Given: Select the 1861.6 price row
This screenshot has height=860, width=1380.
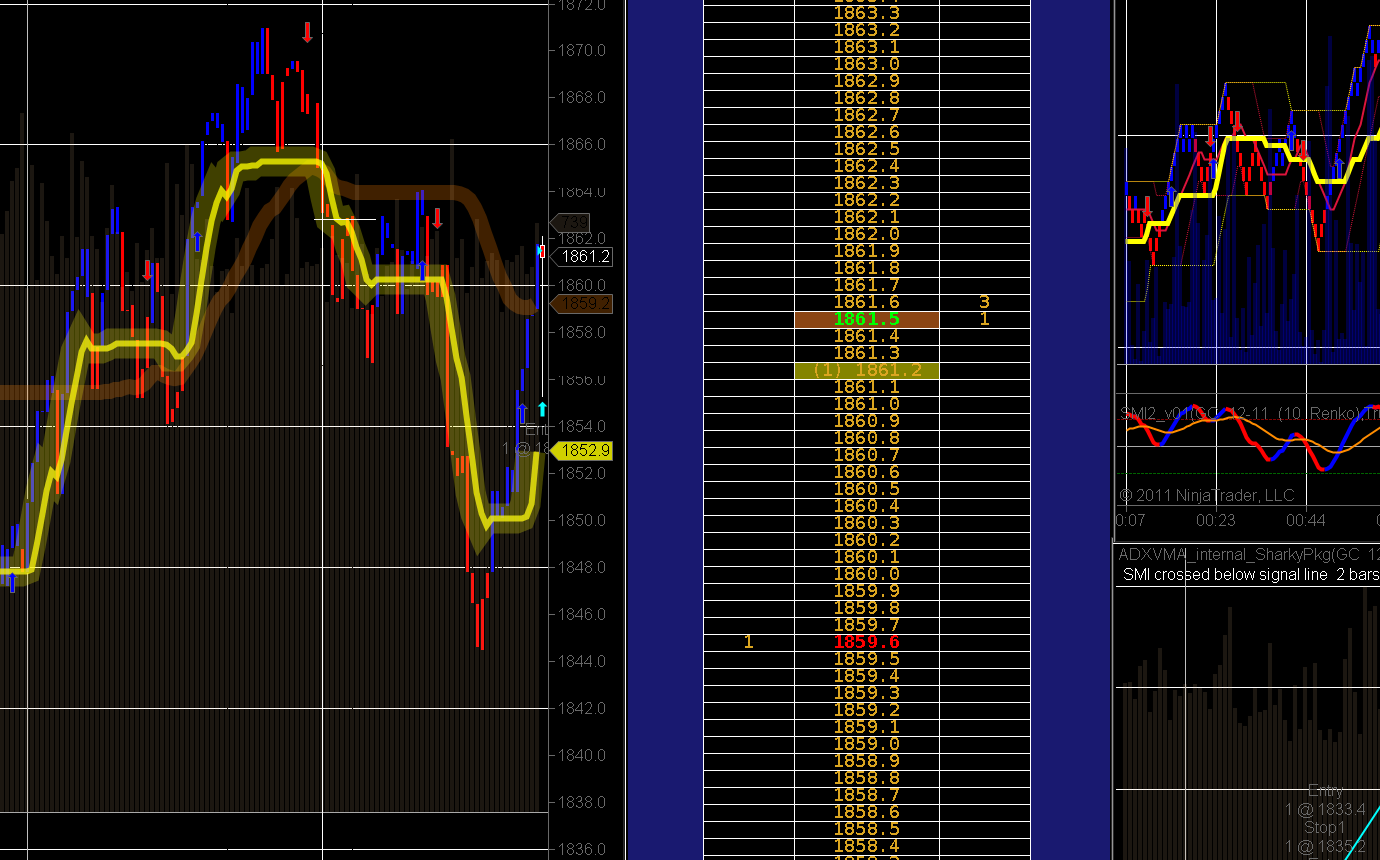Looking at the screenshot, I should pos(866,302).
